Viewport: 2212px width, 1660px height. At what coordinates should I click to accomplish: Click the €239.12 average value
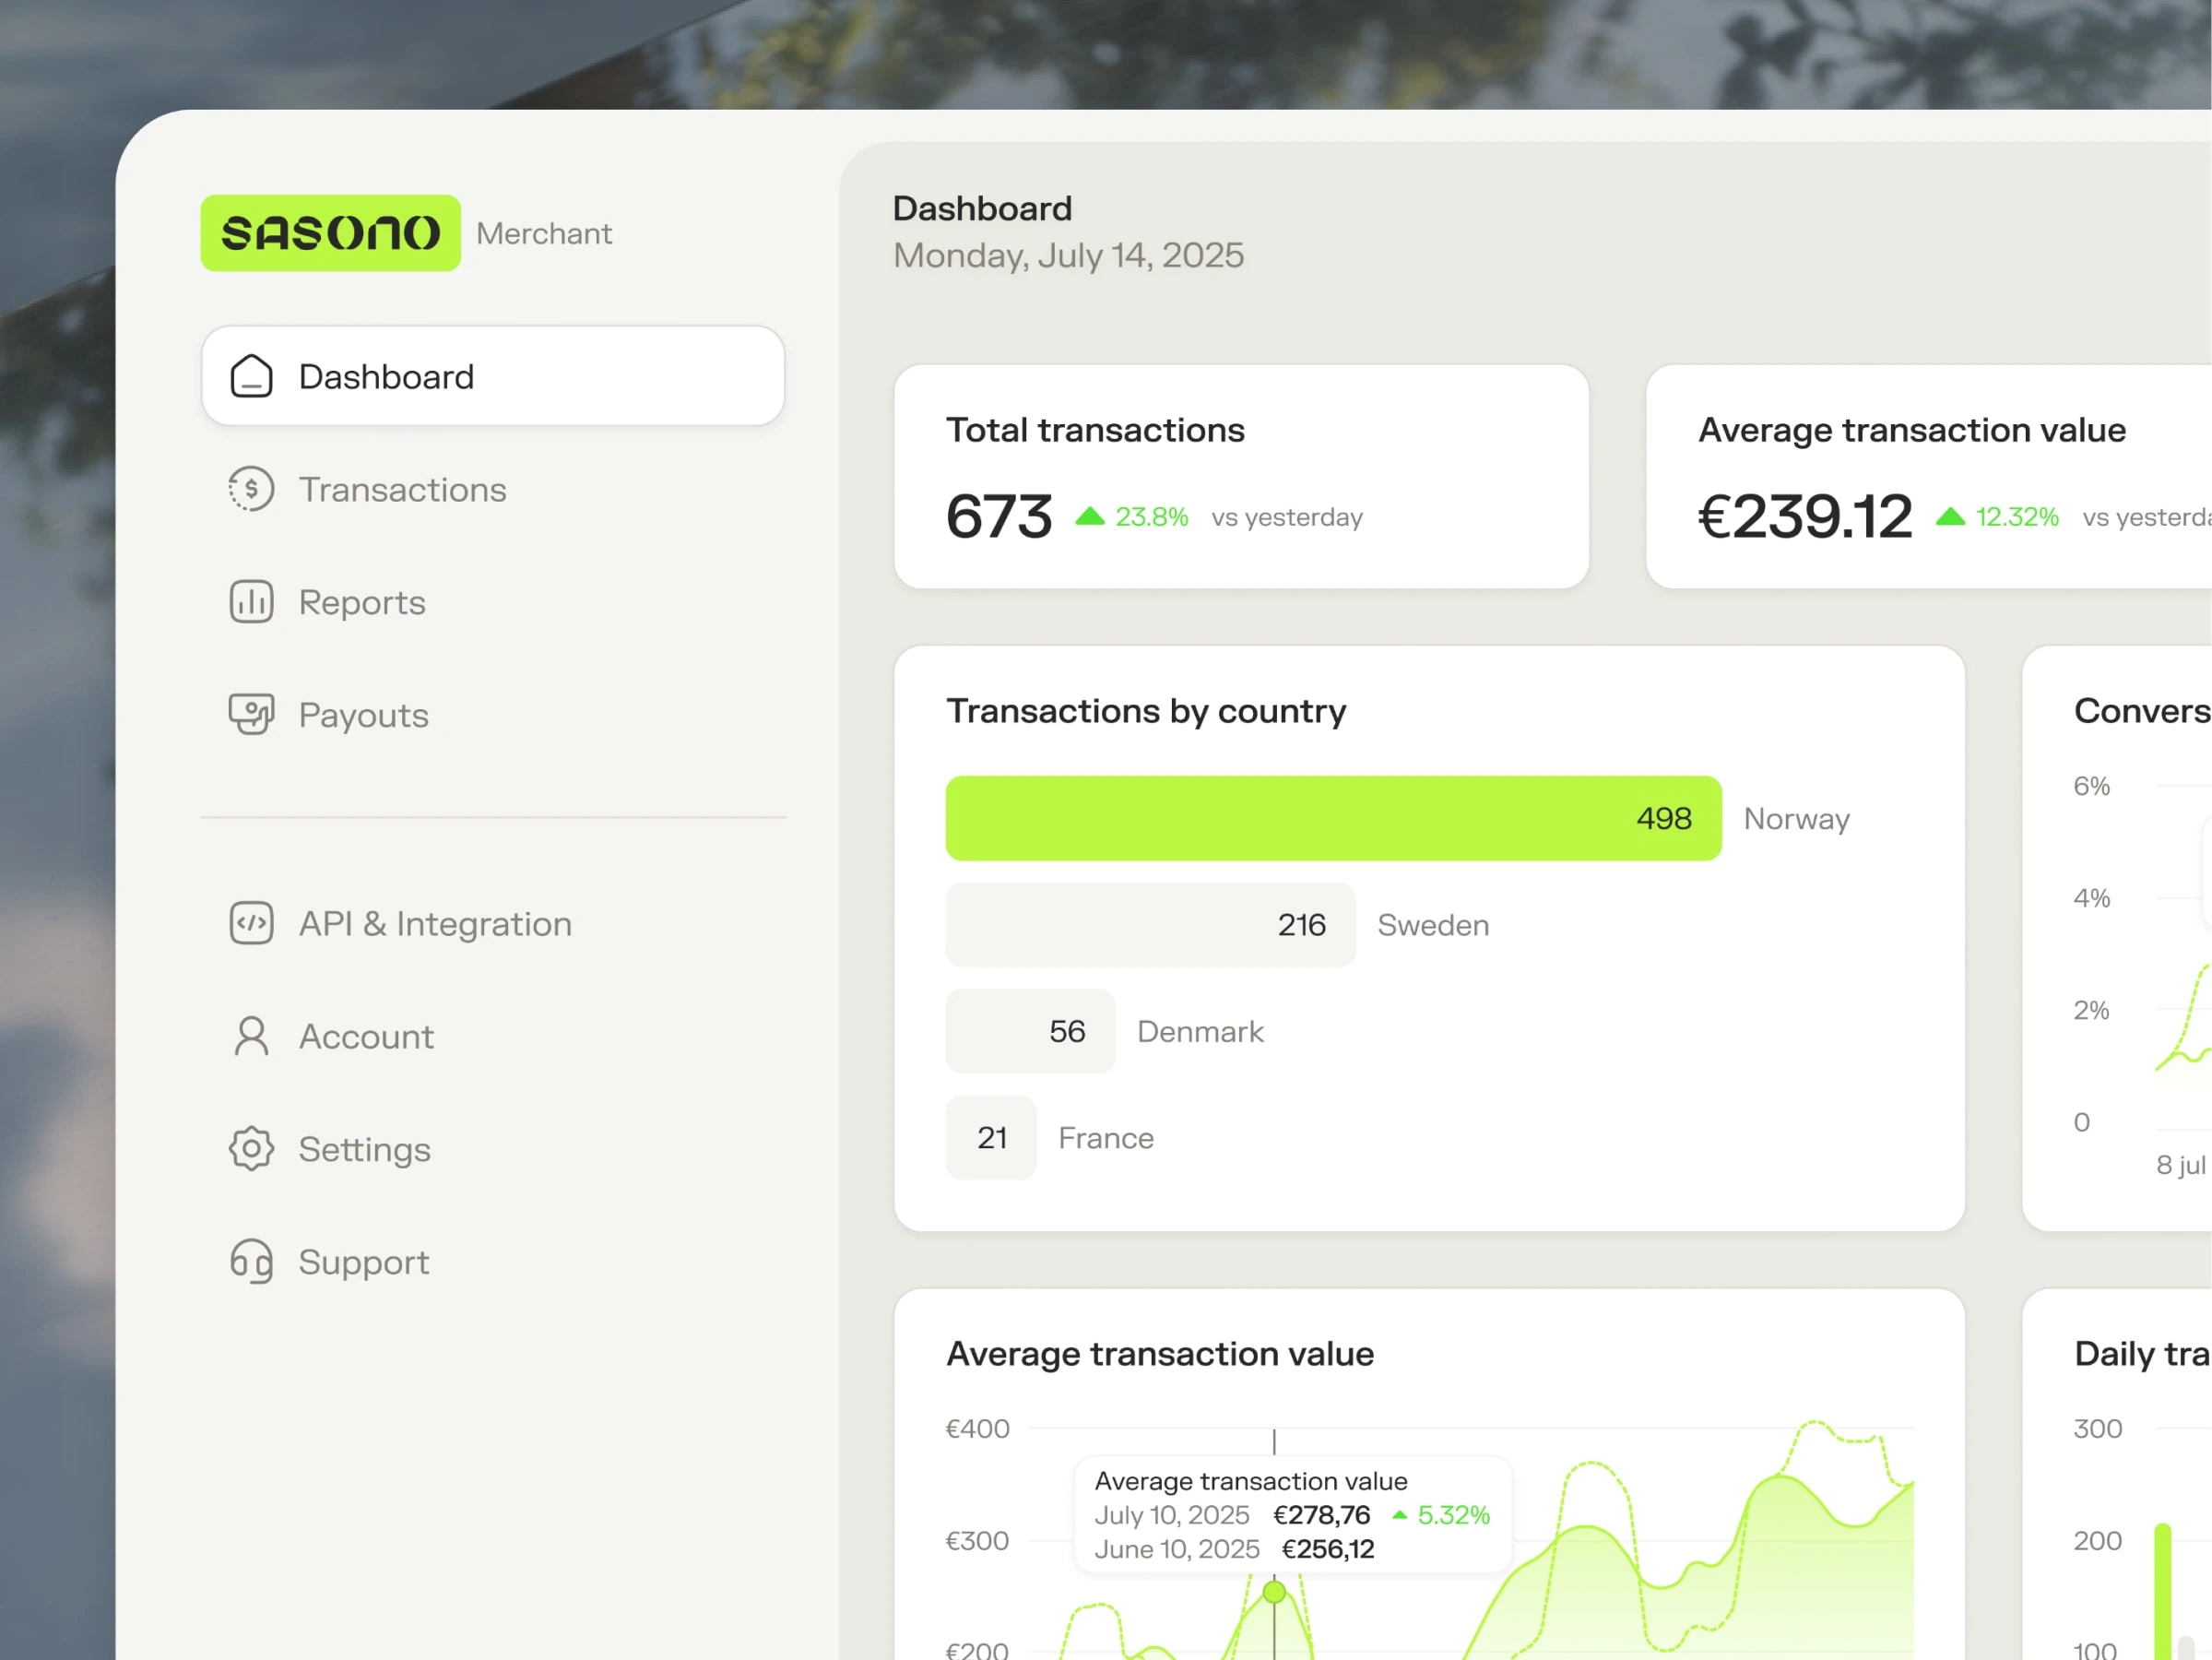coord(1805,516)
